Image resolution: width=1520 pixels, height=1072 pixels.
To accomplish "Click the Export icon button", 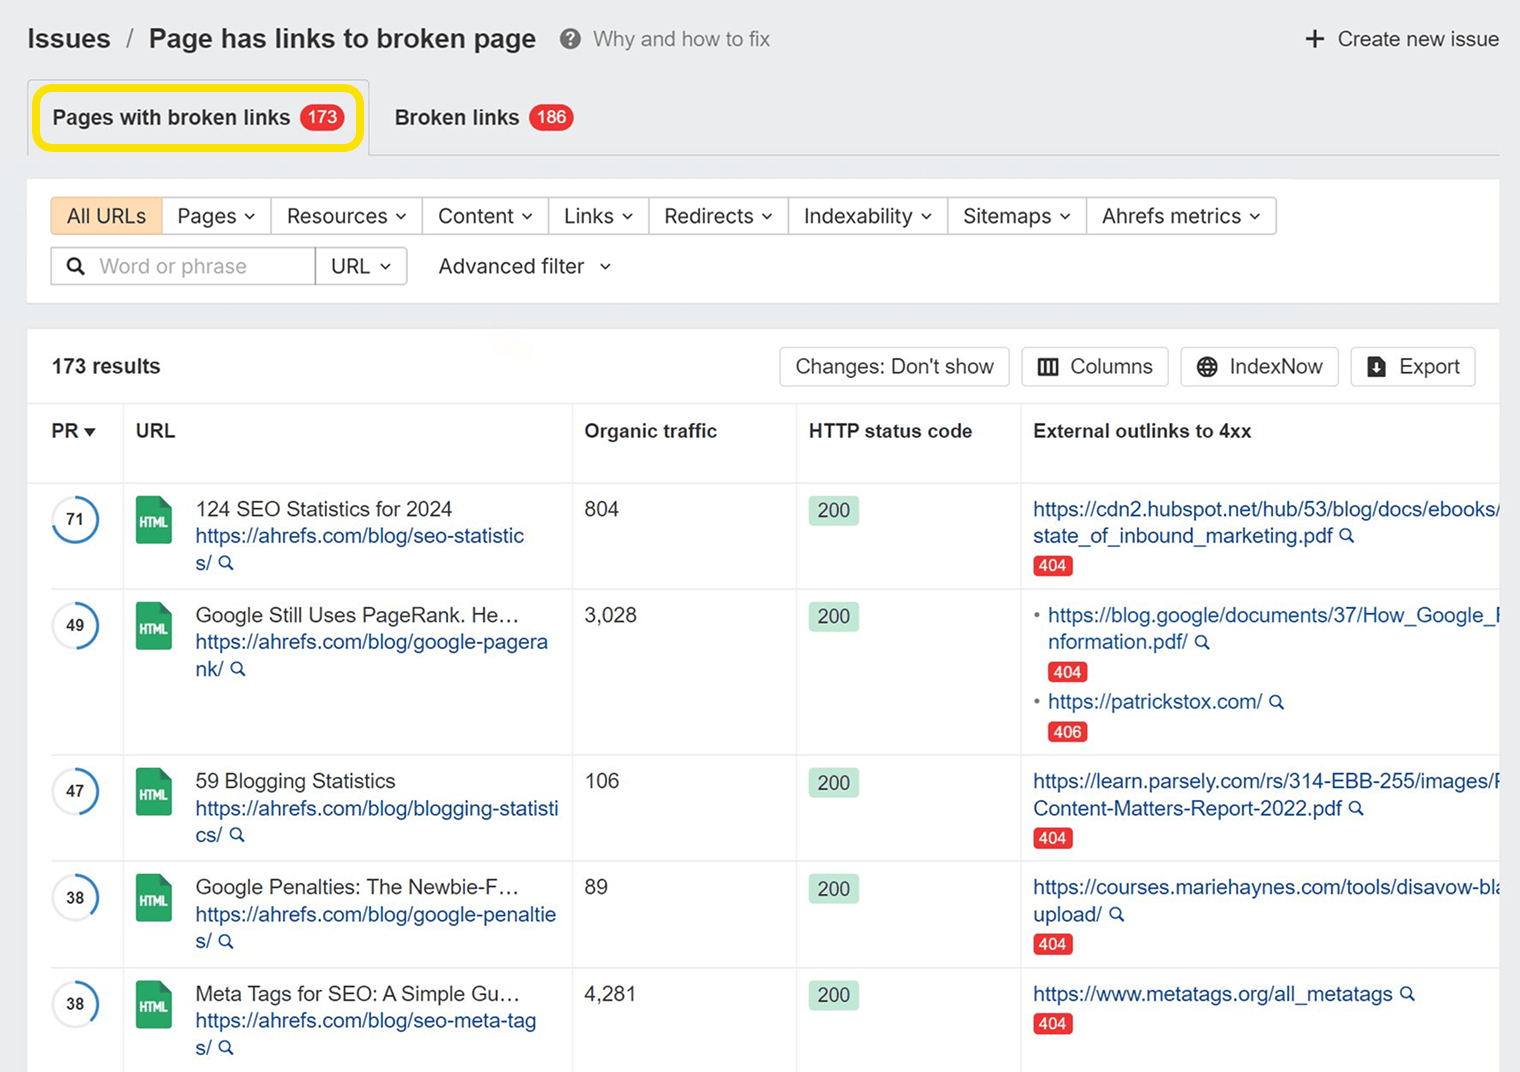I will click(1377, 366).
